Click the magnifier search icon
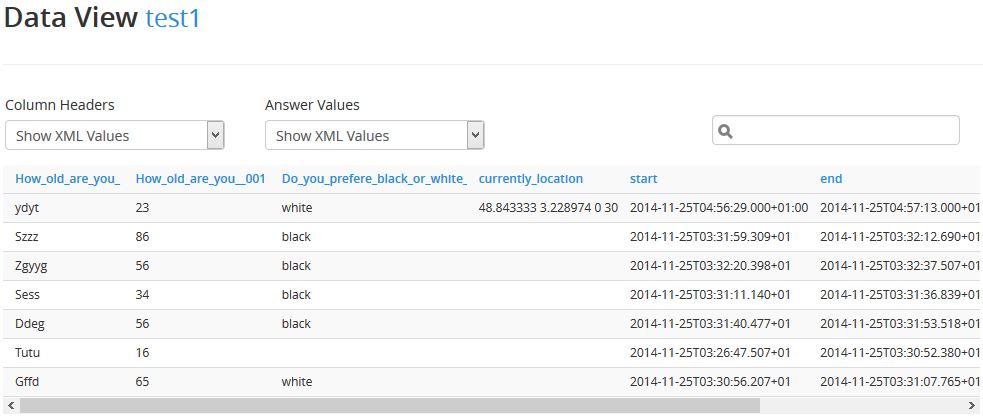The image size is (983, 420). click(725, 131)
